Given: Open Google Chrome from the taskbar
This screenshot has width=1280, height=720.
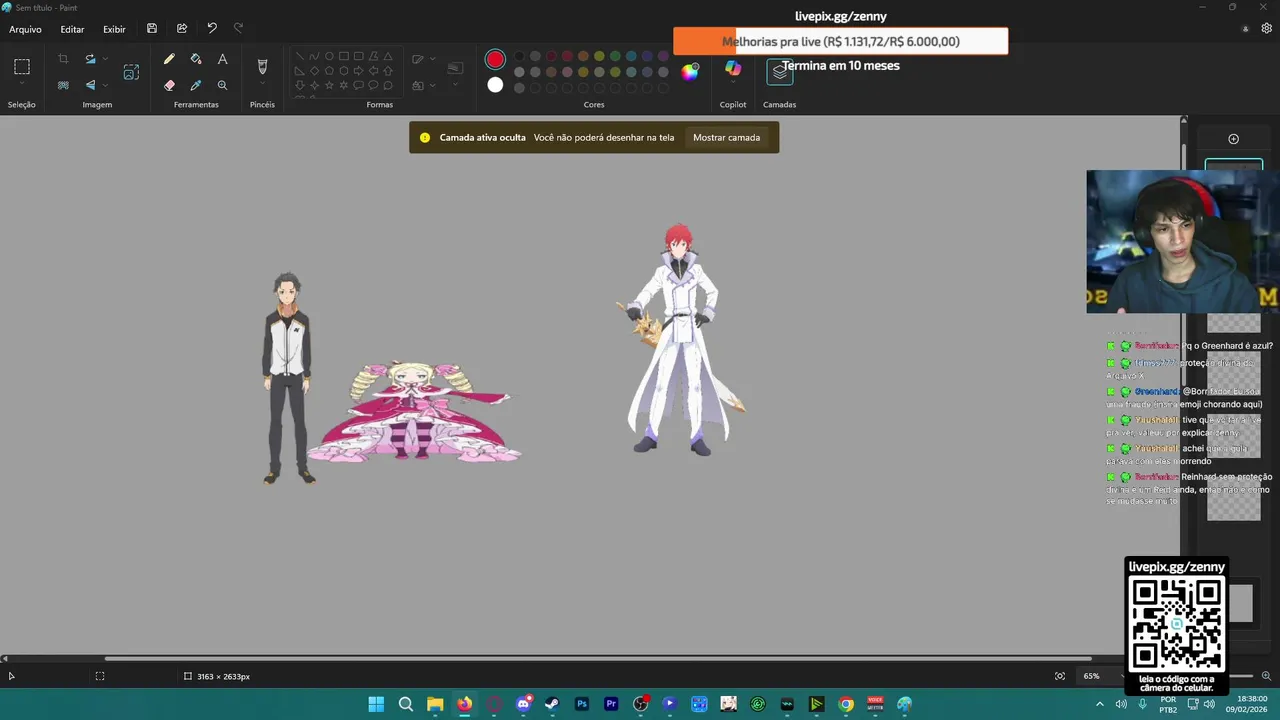Looking at the screenshot, I should pyautogui.click(x=846, y=704).
